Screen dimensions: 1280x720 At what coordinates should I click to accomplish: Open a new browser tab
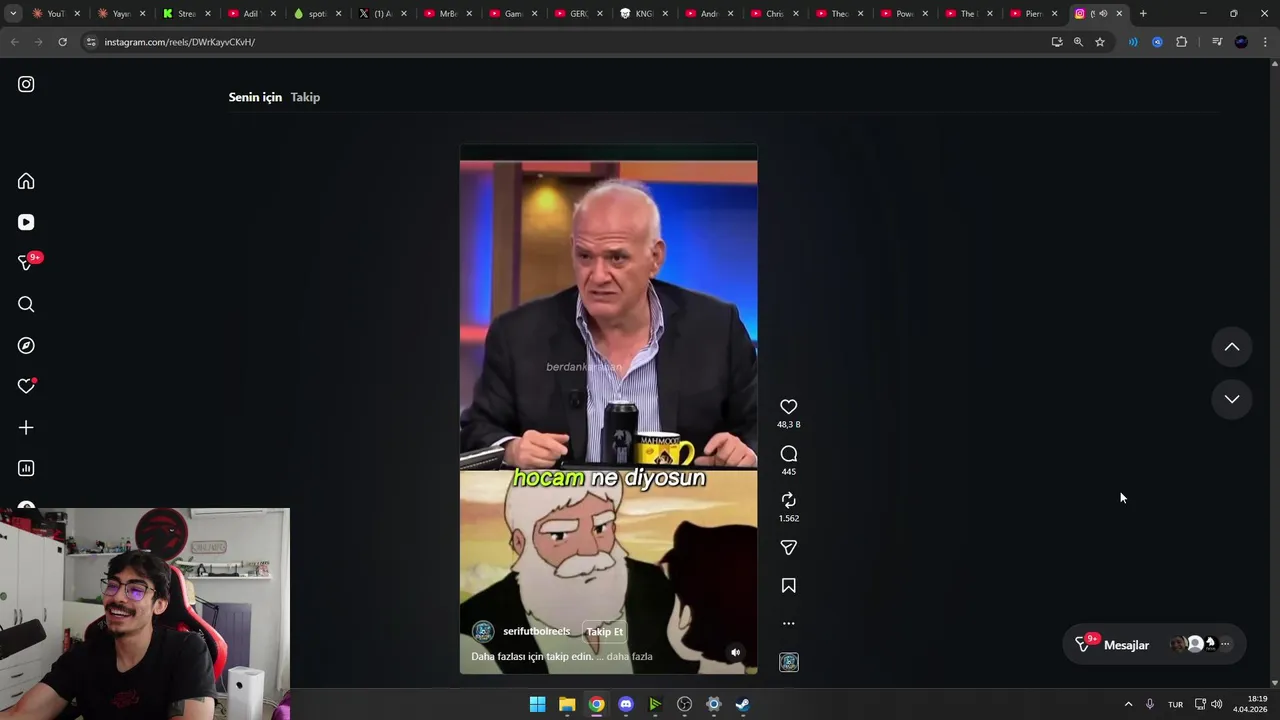[x=1143, y=14]
